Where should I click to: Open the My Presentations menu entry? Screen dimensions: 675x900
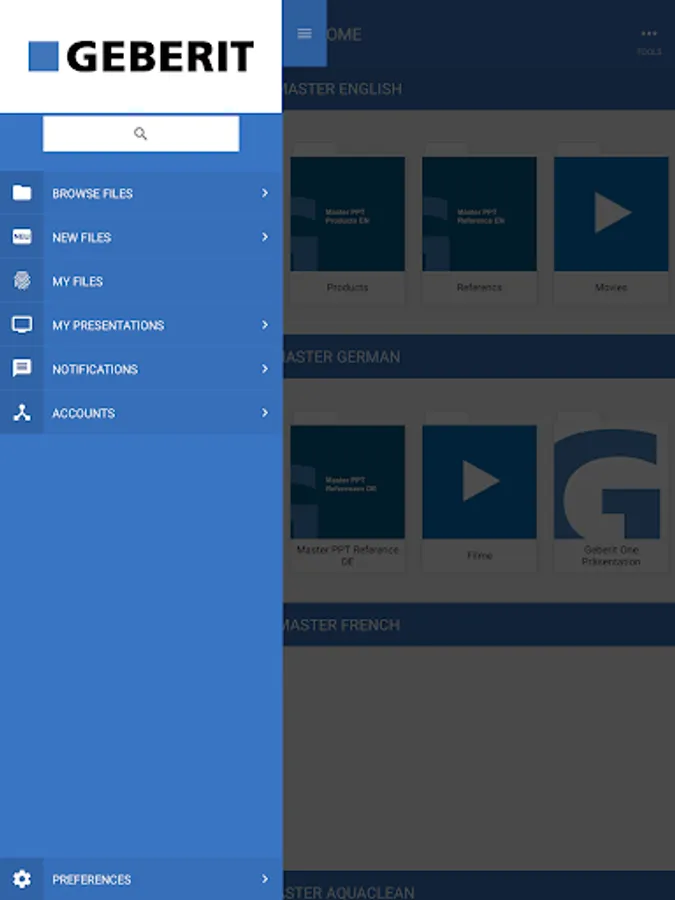(108, 326)
